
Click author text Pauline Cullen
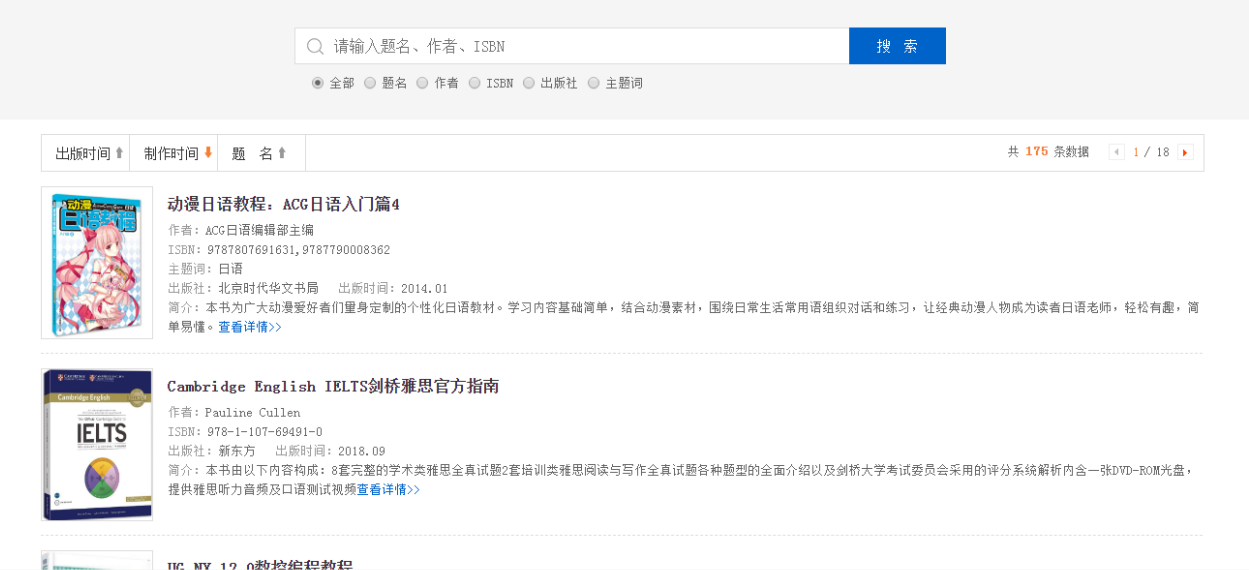[x=252, y=412]
